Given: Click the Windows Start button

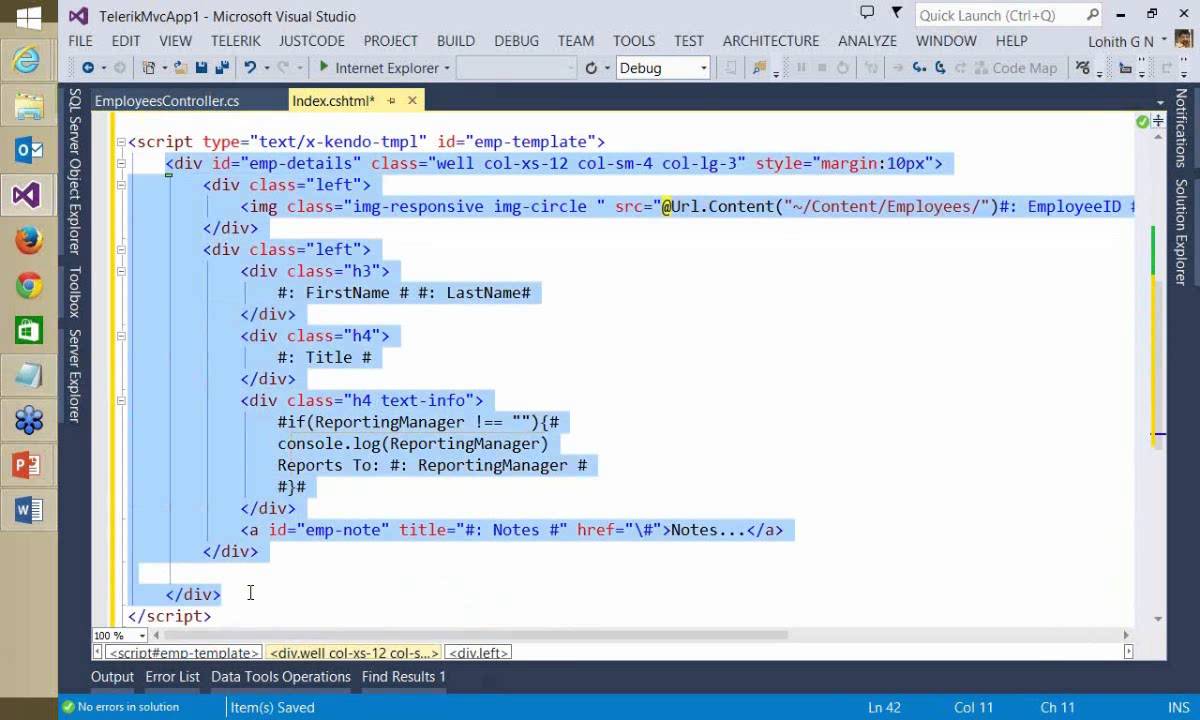Looking at the screenshot, I should click(27, 17).
